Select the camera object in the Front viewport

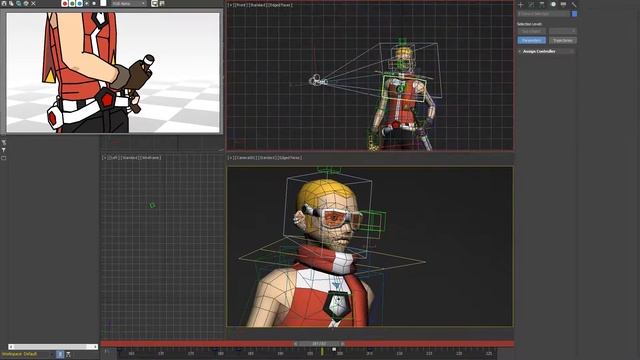[318, 81]
